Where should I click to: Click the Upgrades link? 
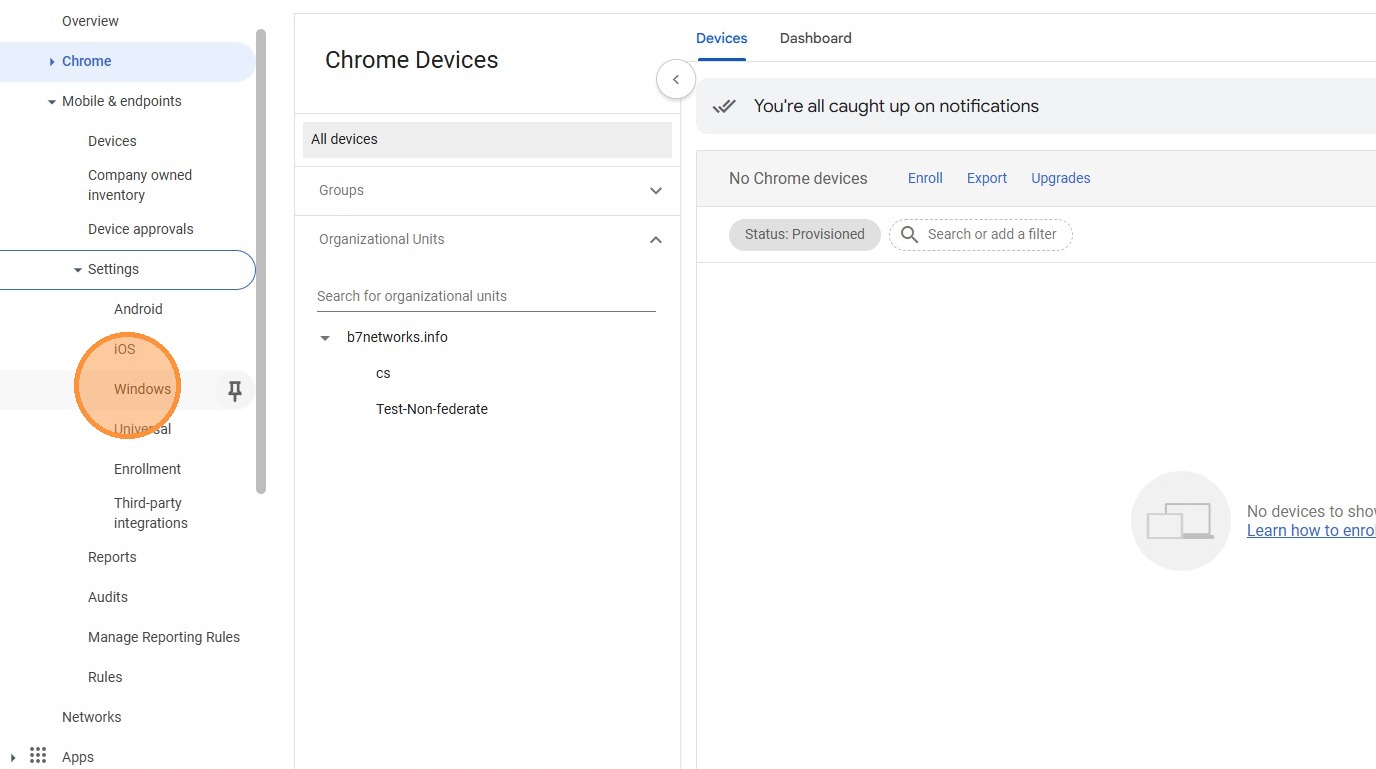click(x=1061, y=178)
